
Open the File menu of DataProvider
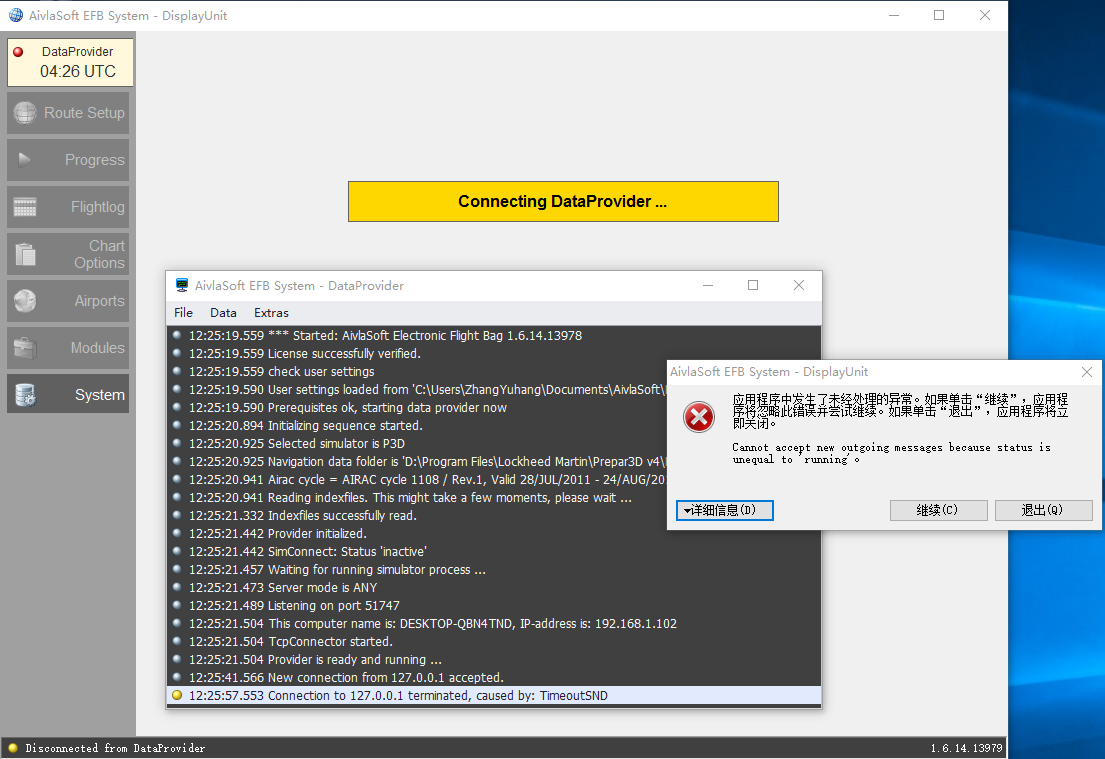[183, 312]
